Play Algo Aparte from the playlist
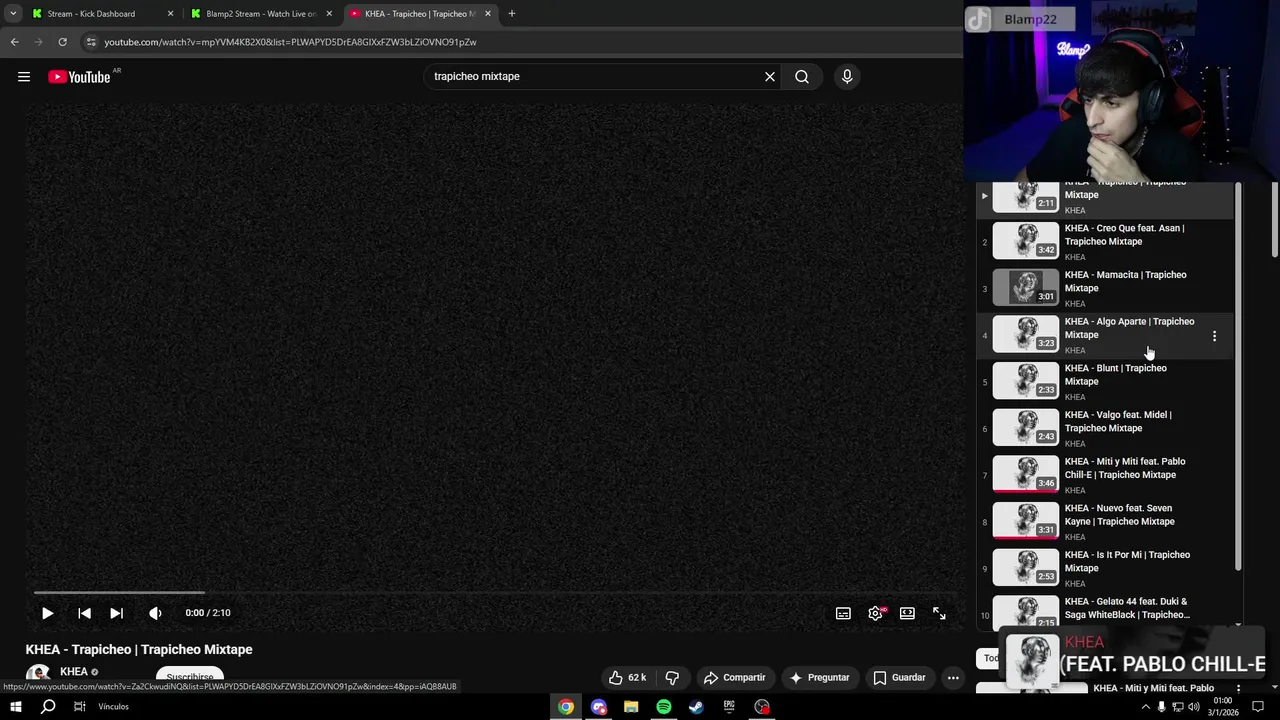Viewport: 1280px width, 720px height. point(1104,335)
